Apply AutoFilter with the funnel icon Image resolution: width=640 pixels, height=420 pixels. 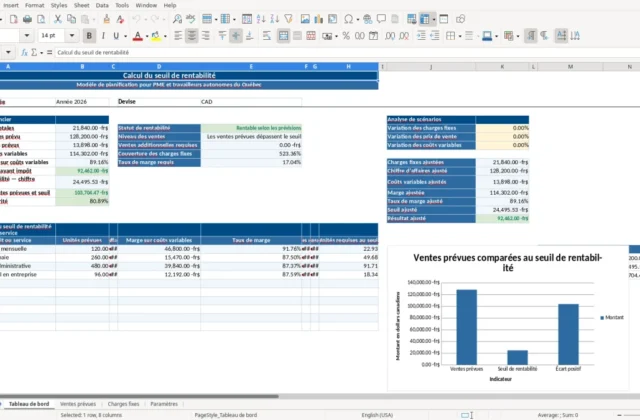pyautogui.click(x=289, y=19)
